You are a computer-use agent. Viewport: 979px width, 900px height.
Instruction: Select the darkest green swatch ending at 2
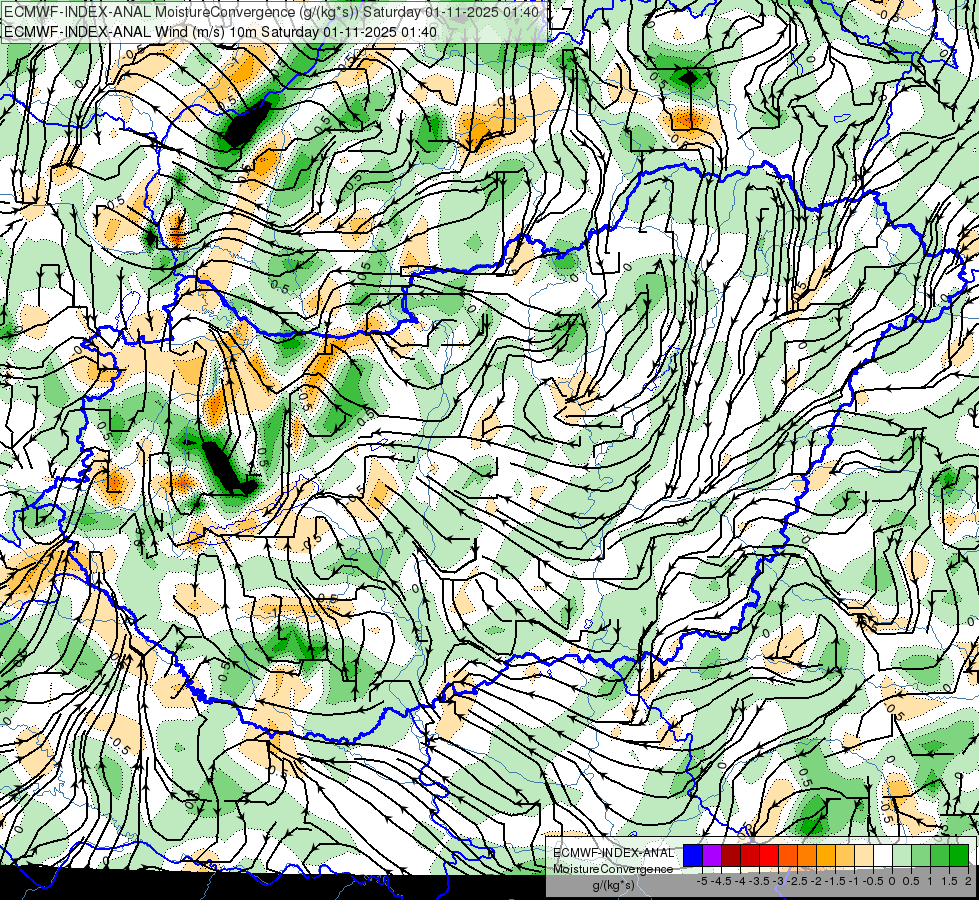[959, 856]
